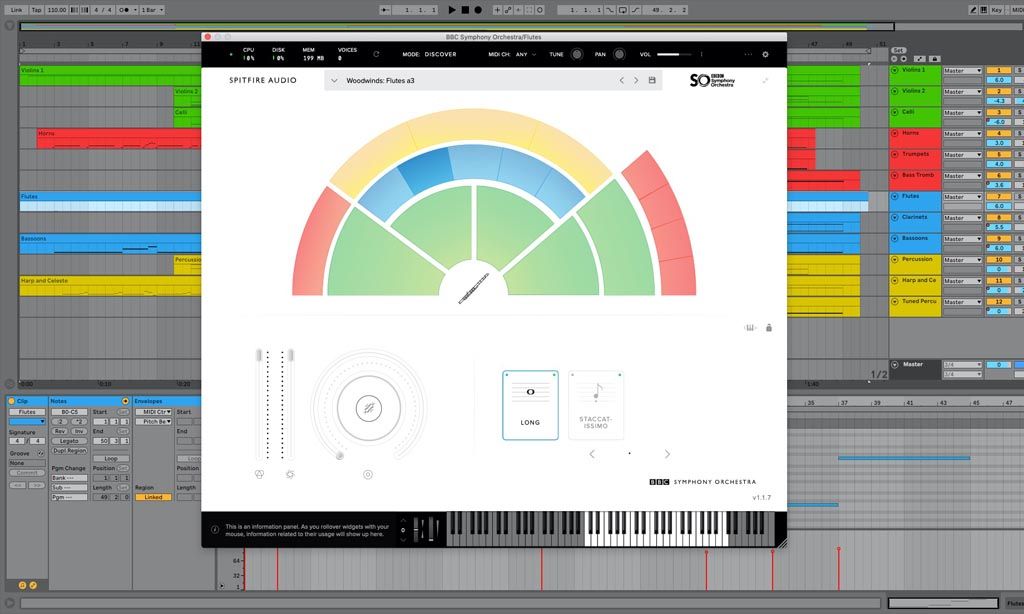This screenshot has height=614, width=1024.
Task: Toggle the Linked region button in Envelopes
Action: [x=153, y=497]
